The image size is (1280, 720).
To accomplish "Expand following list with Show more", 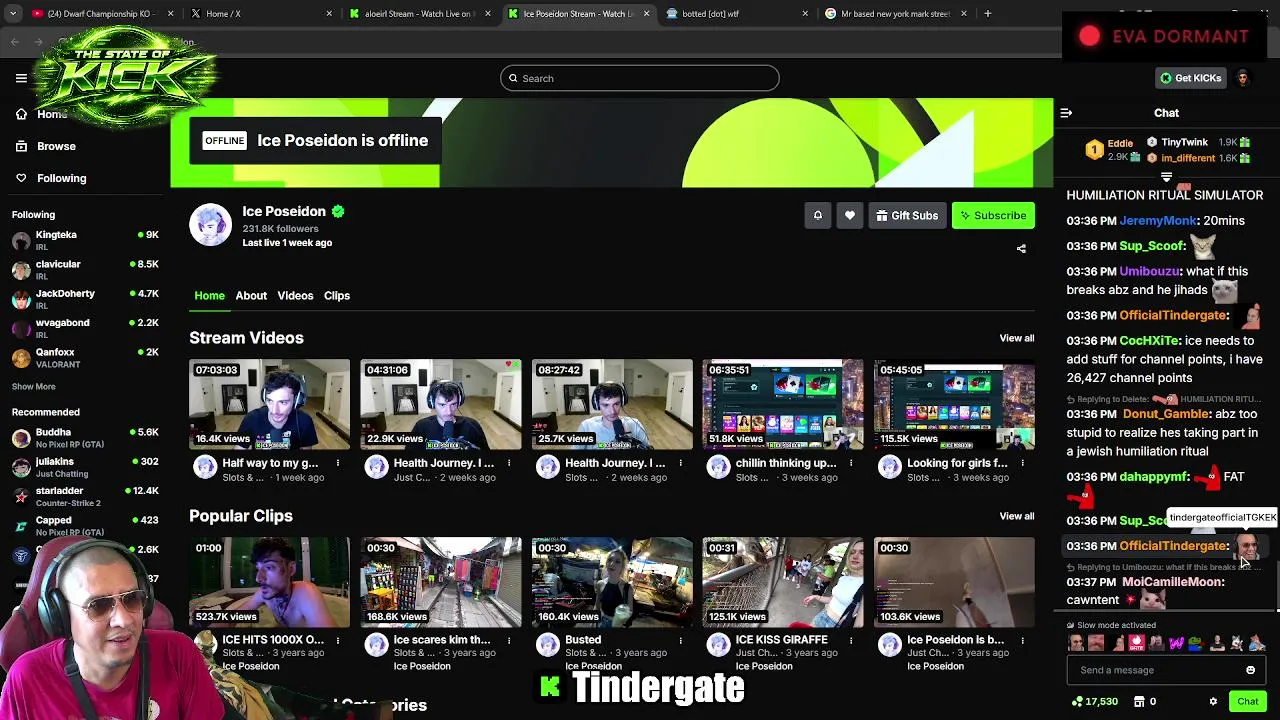I will point(33,386).
